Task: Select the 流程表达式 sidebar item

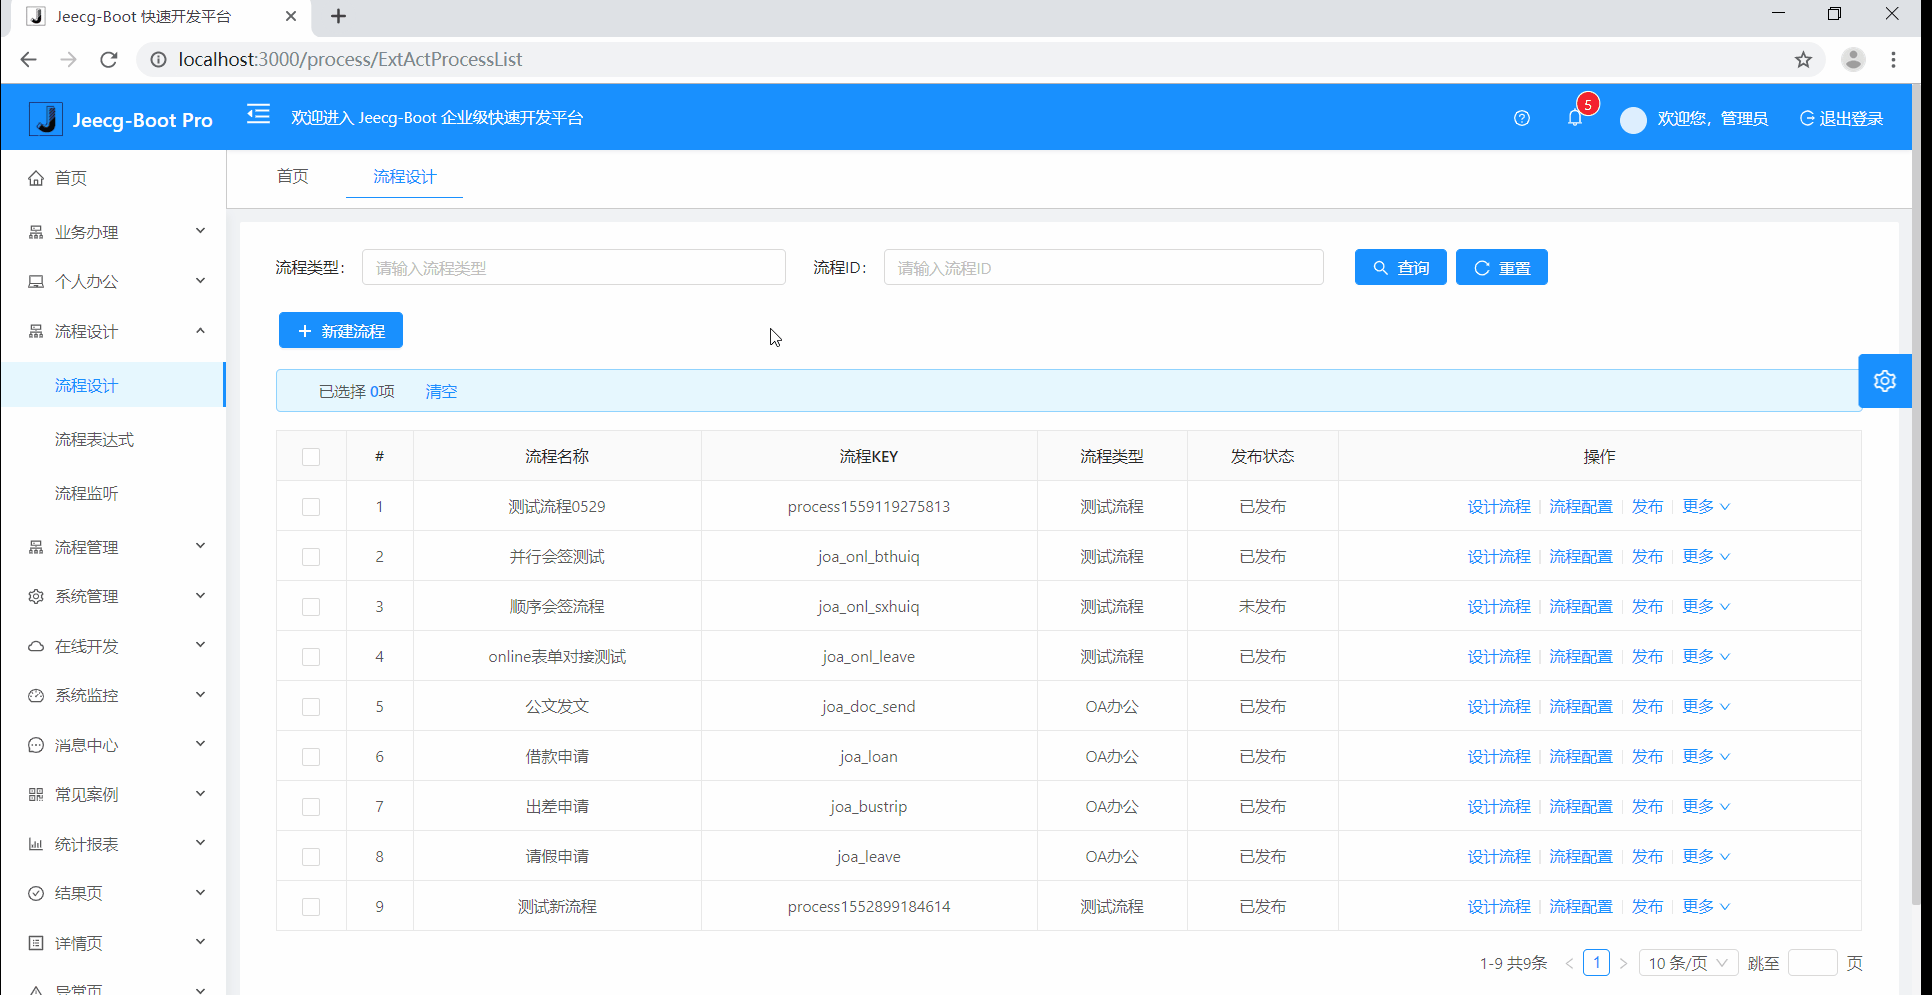Action: click(x=95, y=439)
